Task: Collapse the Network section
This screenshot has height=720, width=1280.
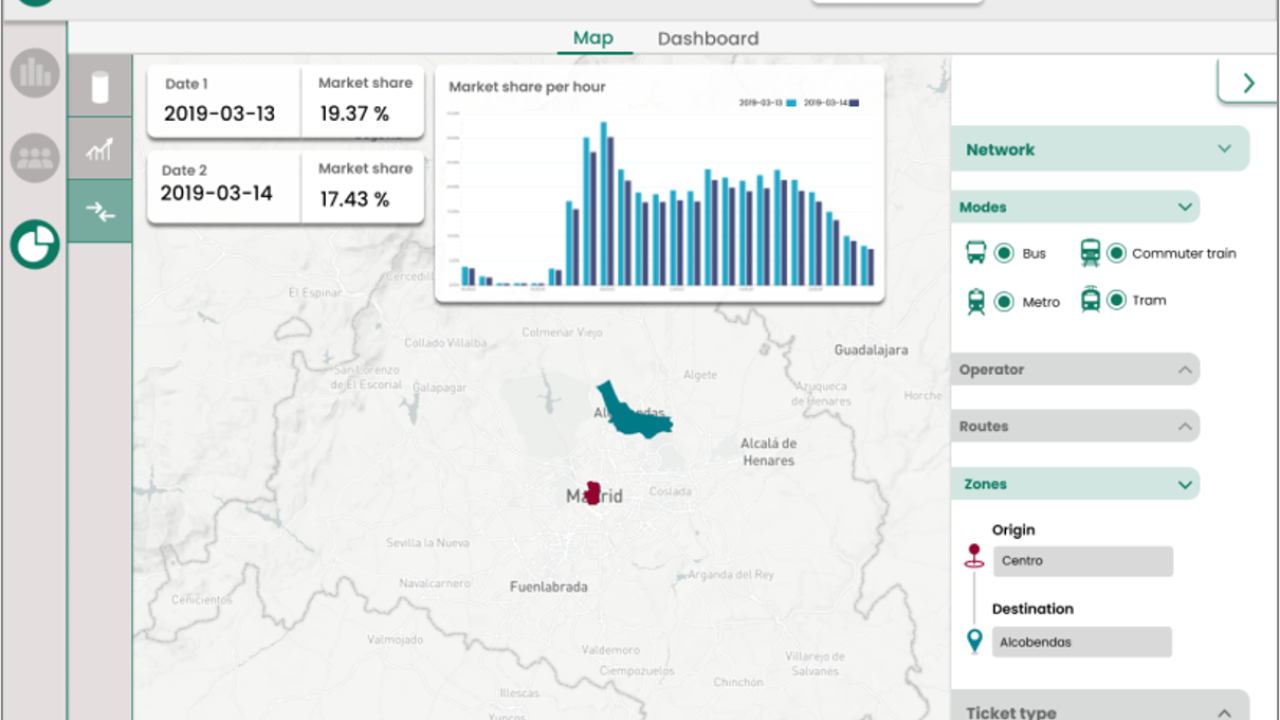Action: (1224, 149)
